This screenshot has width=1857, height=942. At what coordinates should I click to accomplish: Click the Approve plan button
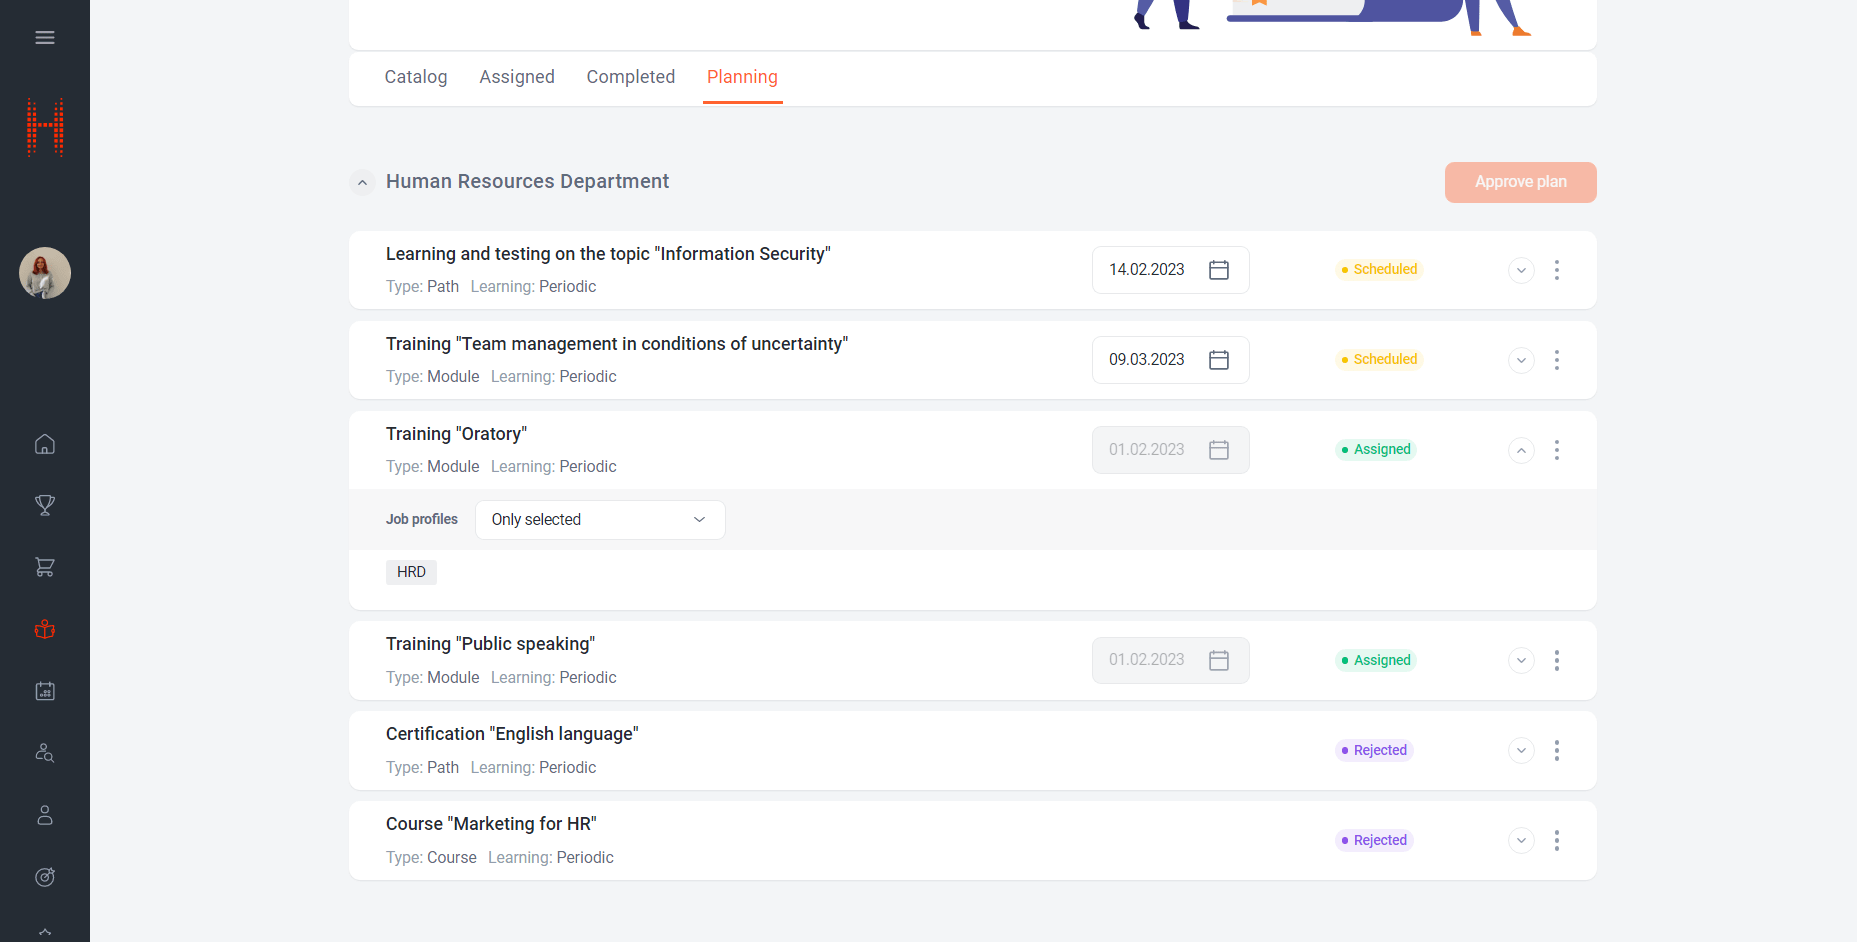coord(1519,182)
